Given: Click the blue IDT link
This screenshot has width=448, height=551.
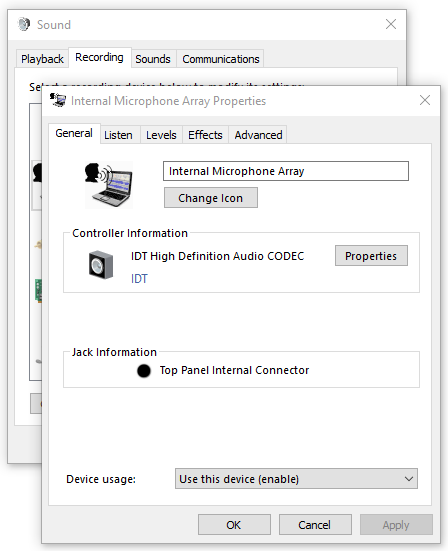Looking at the screenshot, I should click(139, 279).
